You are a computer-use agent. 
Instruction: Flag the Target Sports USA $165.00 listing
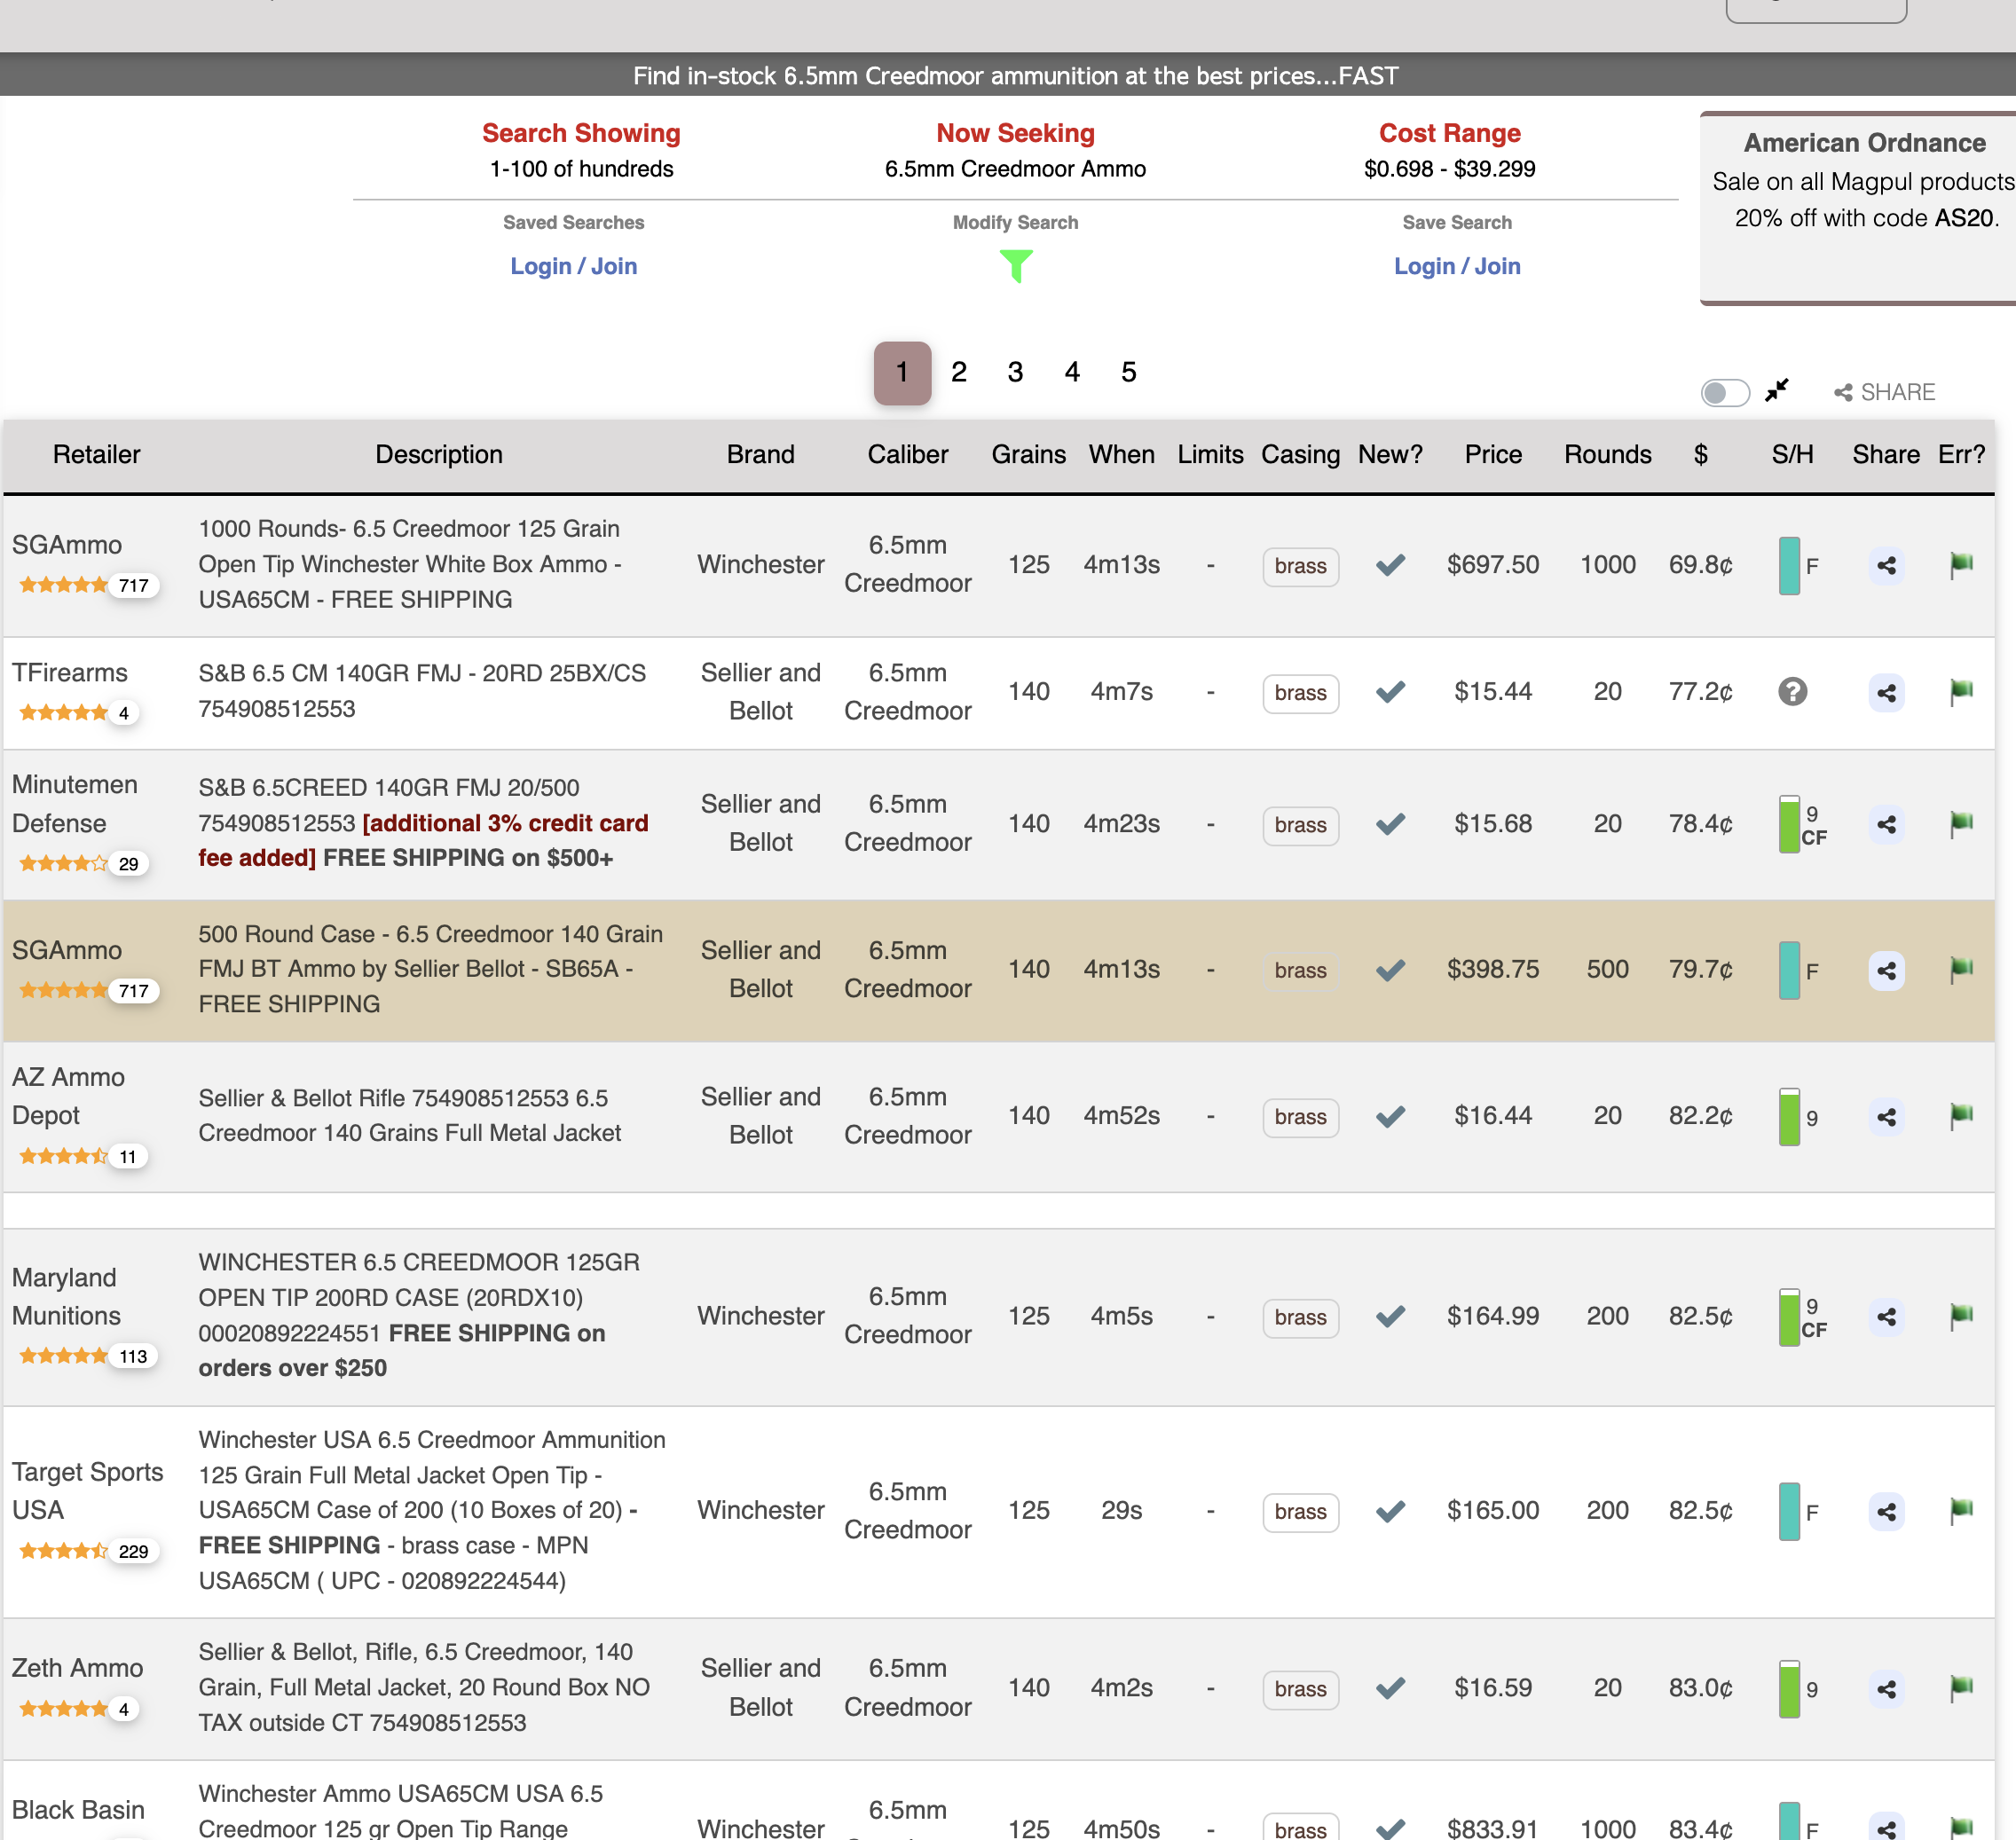(x=1961, y=1511)
